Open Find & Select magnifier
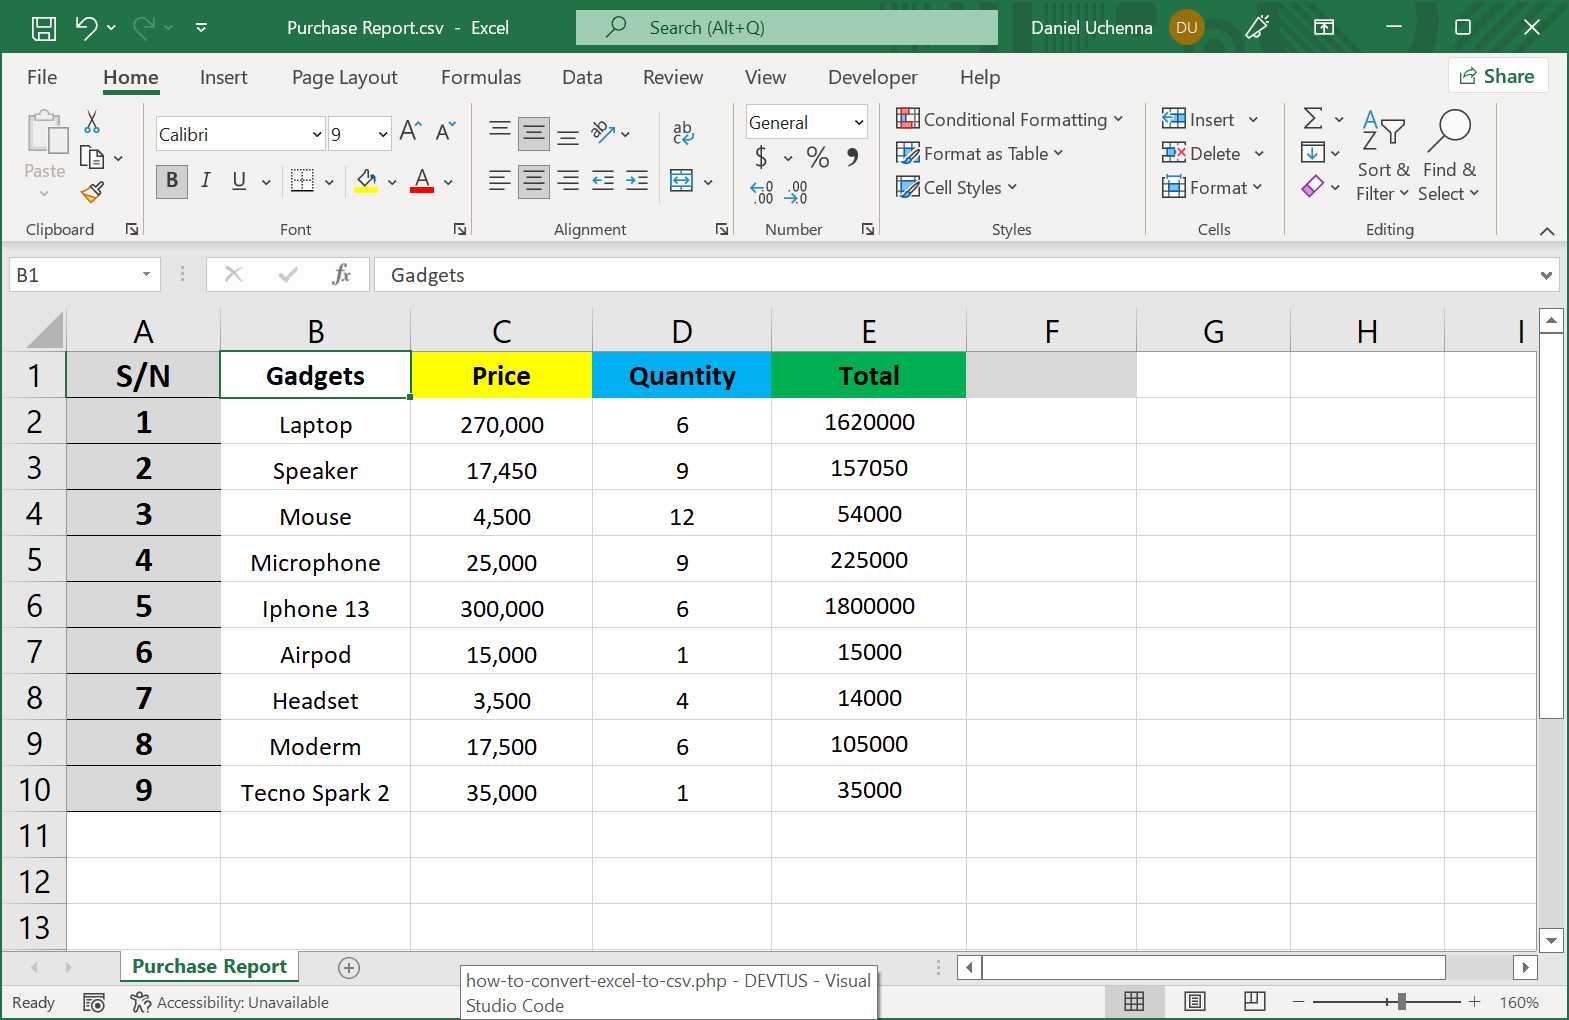 [x=1449, y=155]
